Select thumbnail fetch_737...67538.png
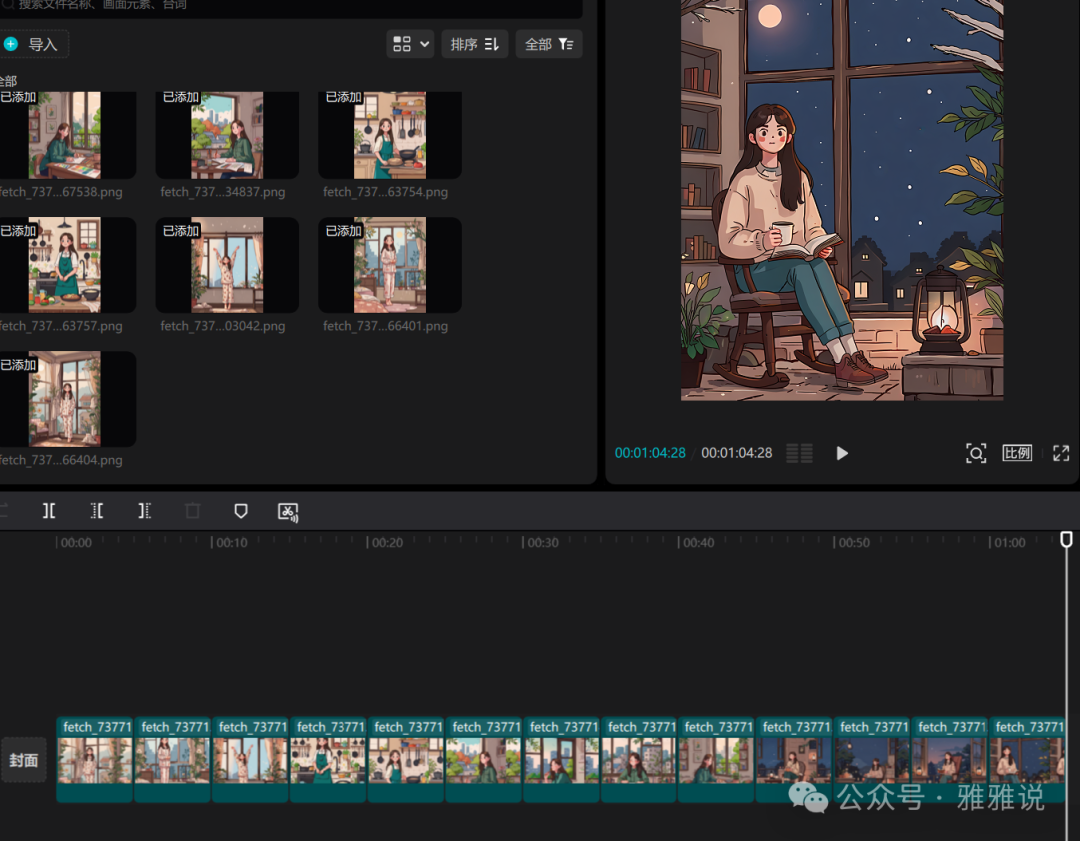 coord(65,135)
